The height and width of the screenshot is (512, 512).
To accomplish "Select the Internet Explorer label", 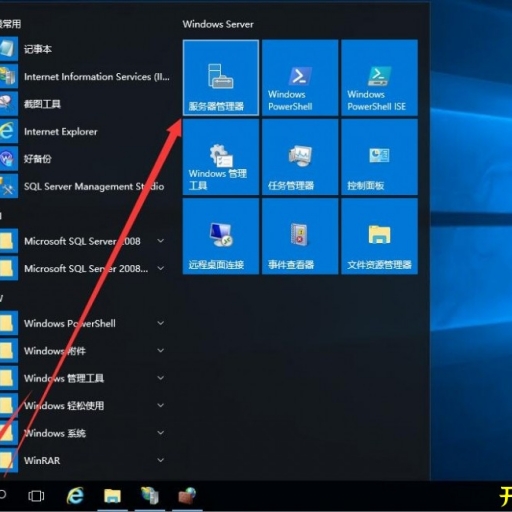I will point(61,132).
